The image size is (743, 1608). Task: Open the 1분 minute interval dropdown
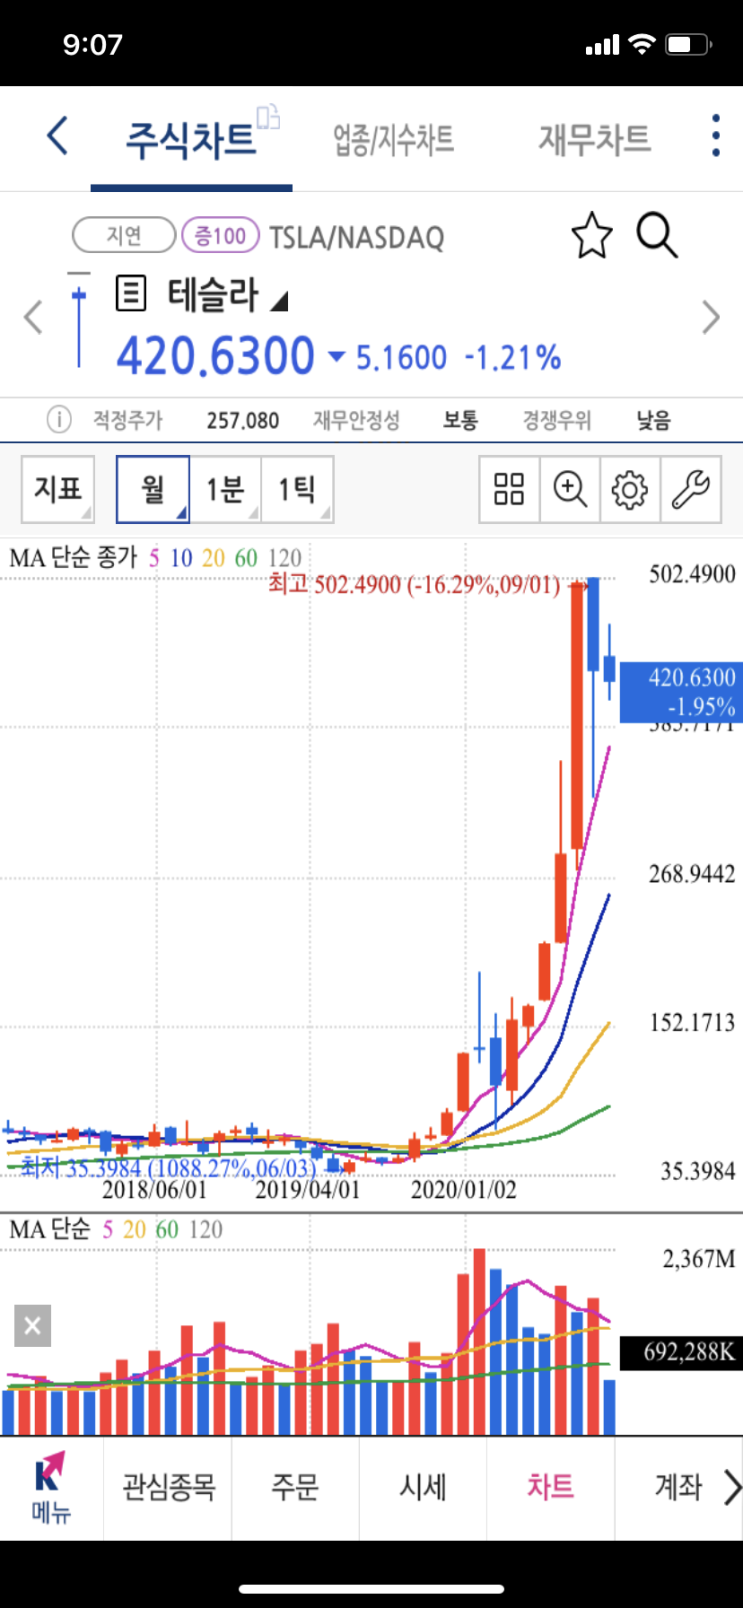(x=226, y=489)
